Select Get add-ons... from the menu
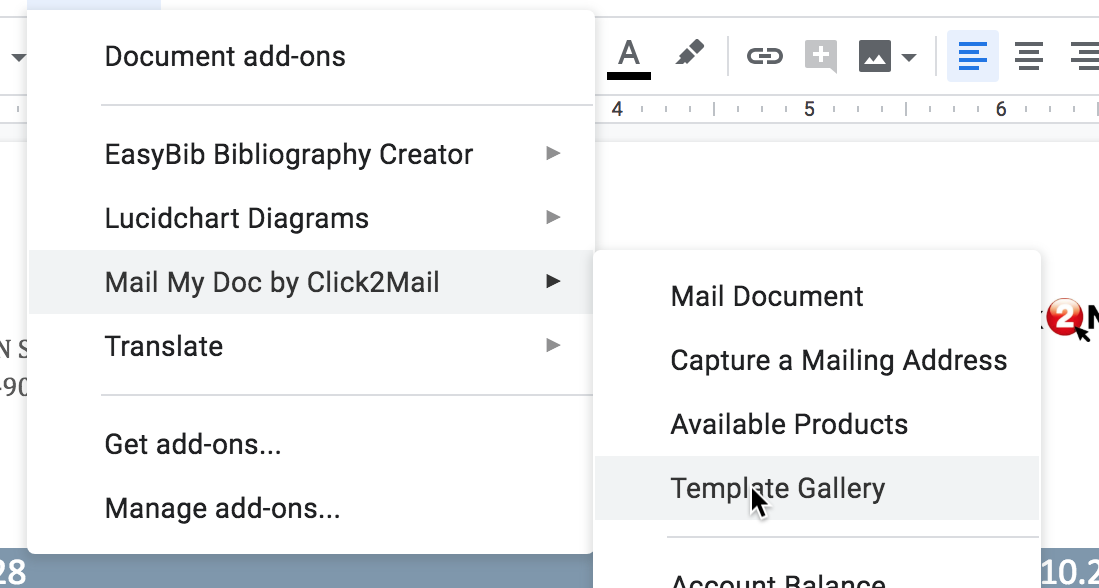This screenshot has height=588, width=1099. [311, 444]
